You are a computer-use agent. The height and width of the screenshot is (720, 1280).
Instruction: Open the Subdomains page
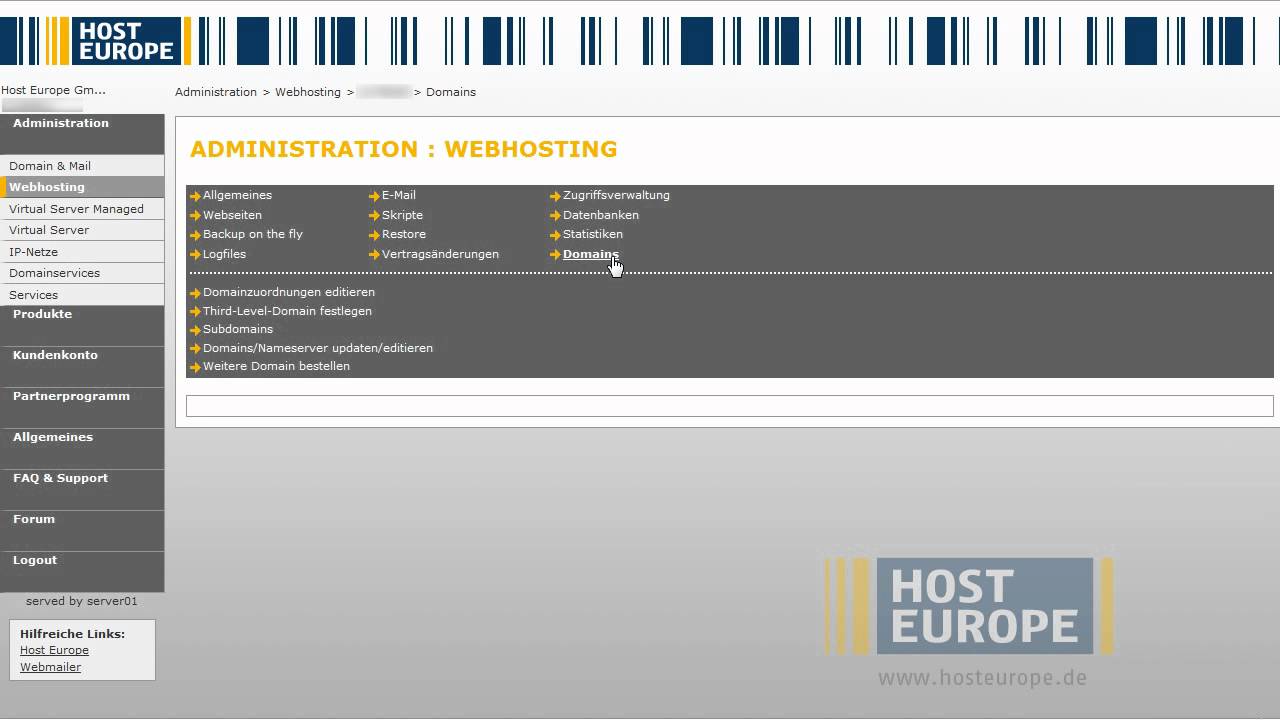238,329
